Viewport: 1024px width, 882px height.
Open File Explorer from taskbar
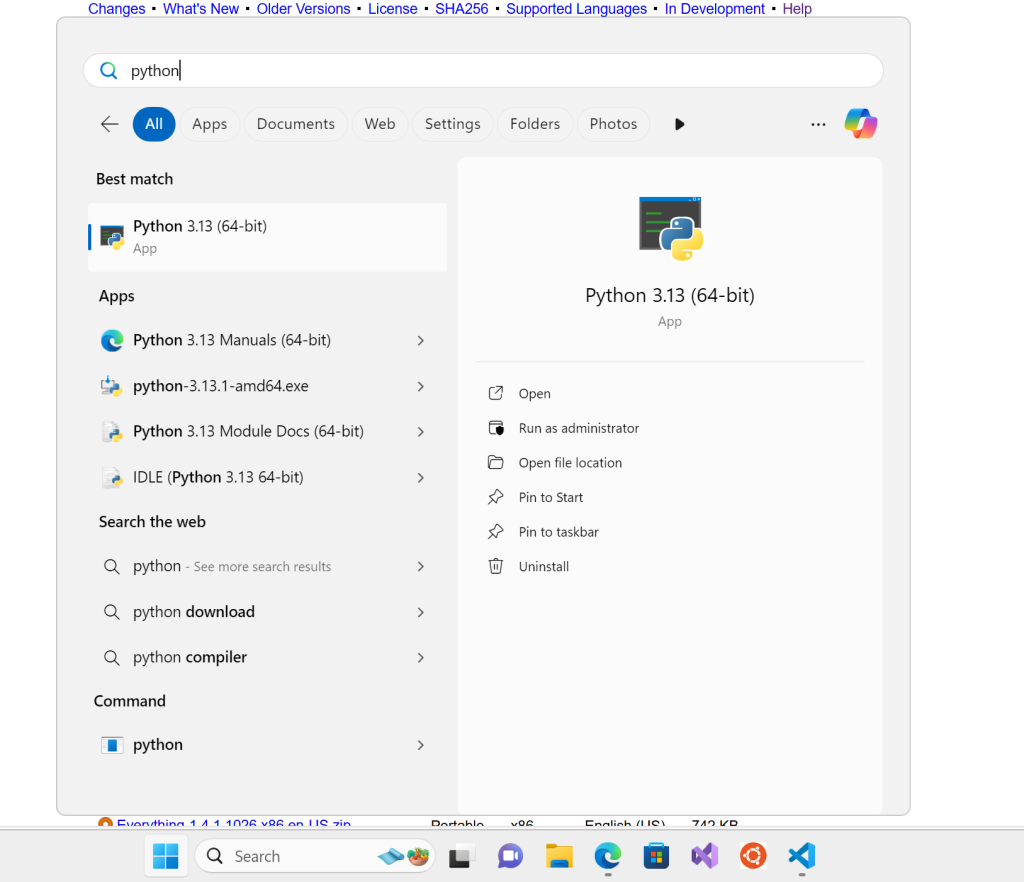(x=559, y=856)
